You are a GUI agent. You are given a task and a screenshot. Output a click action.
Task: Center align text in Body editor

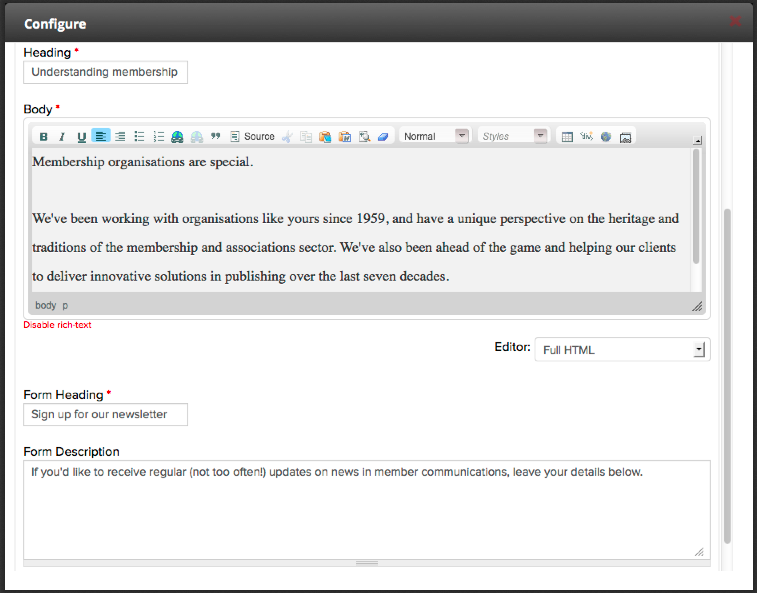(x=120, y=137)
